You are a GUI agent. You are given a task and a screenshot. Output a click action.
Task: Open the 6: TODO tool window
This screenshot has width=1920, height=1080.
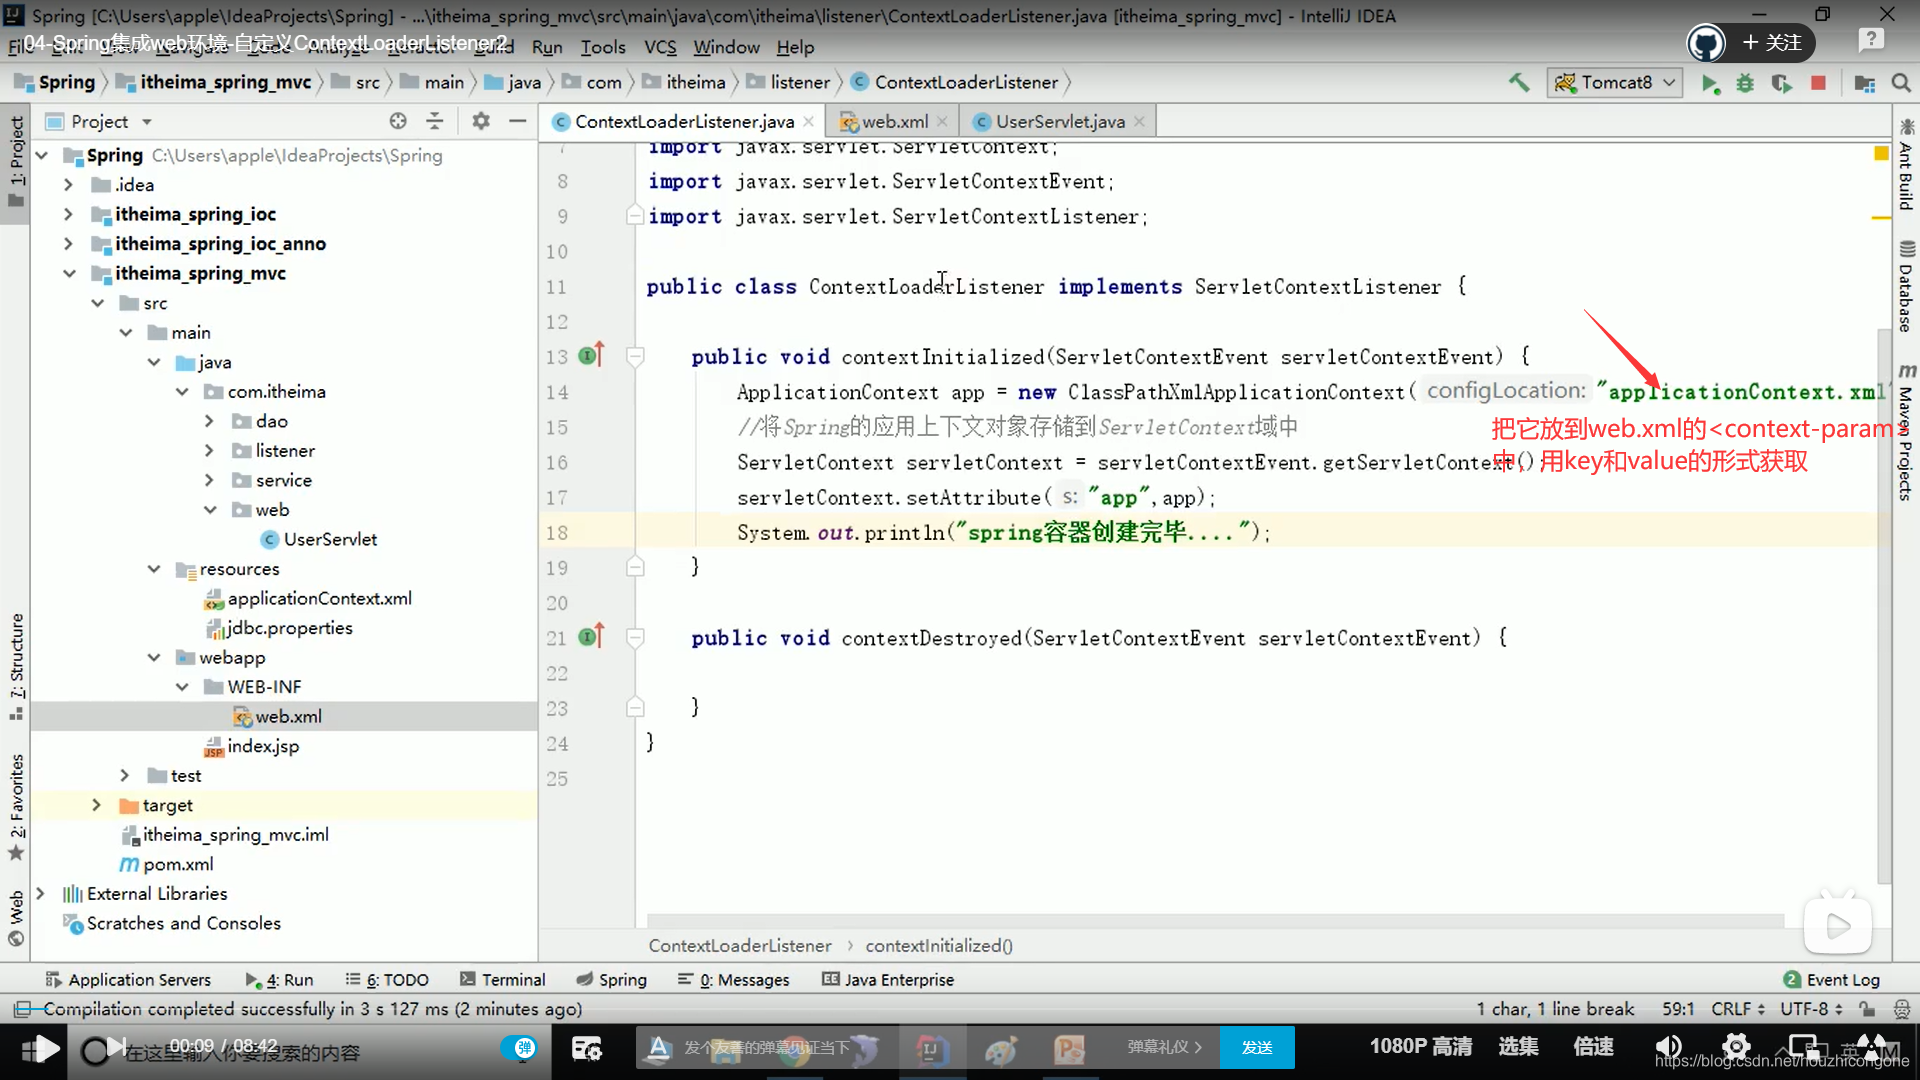click(387, 980)
